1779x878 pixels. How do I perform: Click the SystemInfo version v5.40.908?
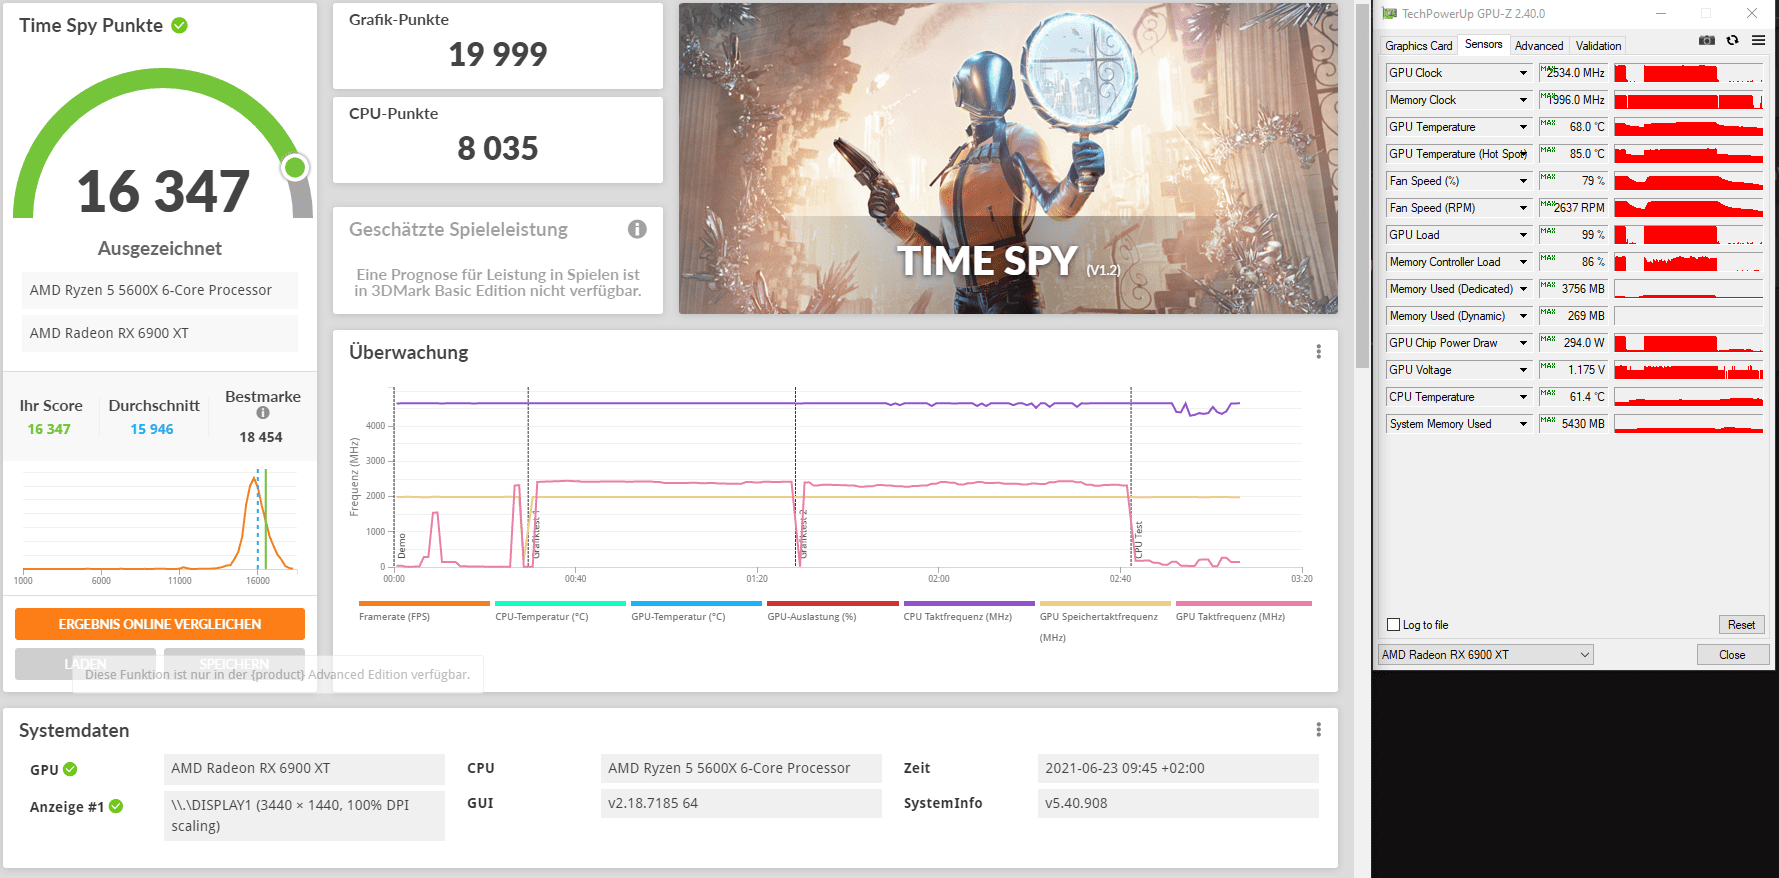(1178, 803)
